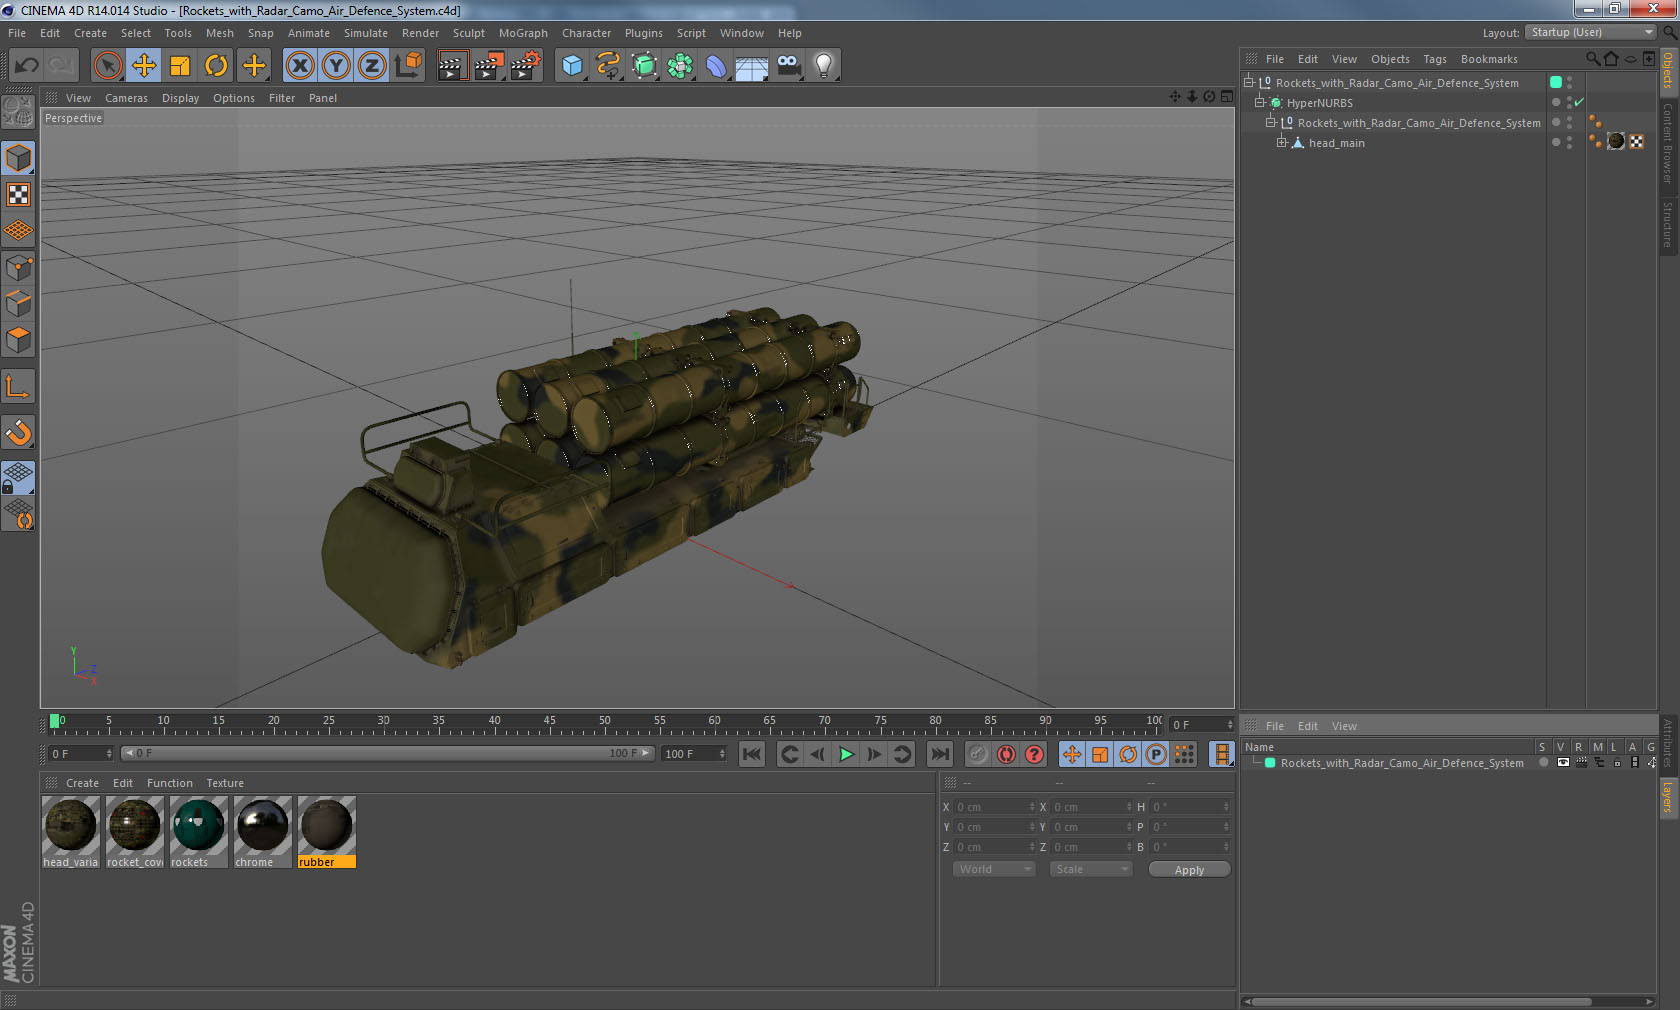
Task: Collapse the HyperNURBS tree item
Action: pyautogui.click(x=1260, y=103)
